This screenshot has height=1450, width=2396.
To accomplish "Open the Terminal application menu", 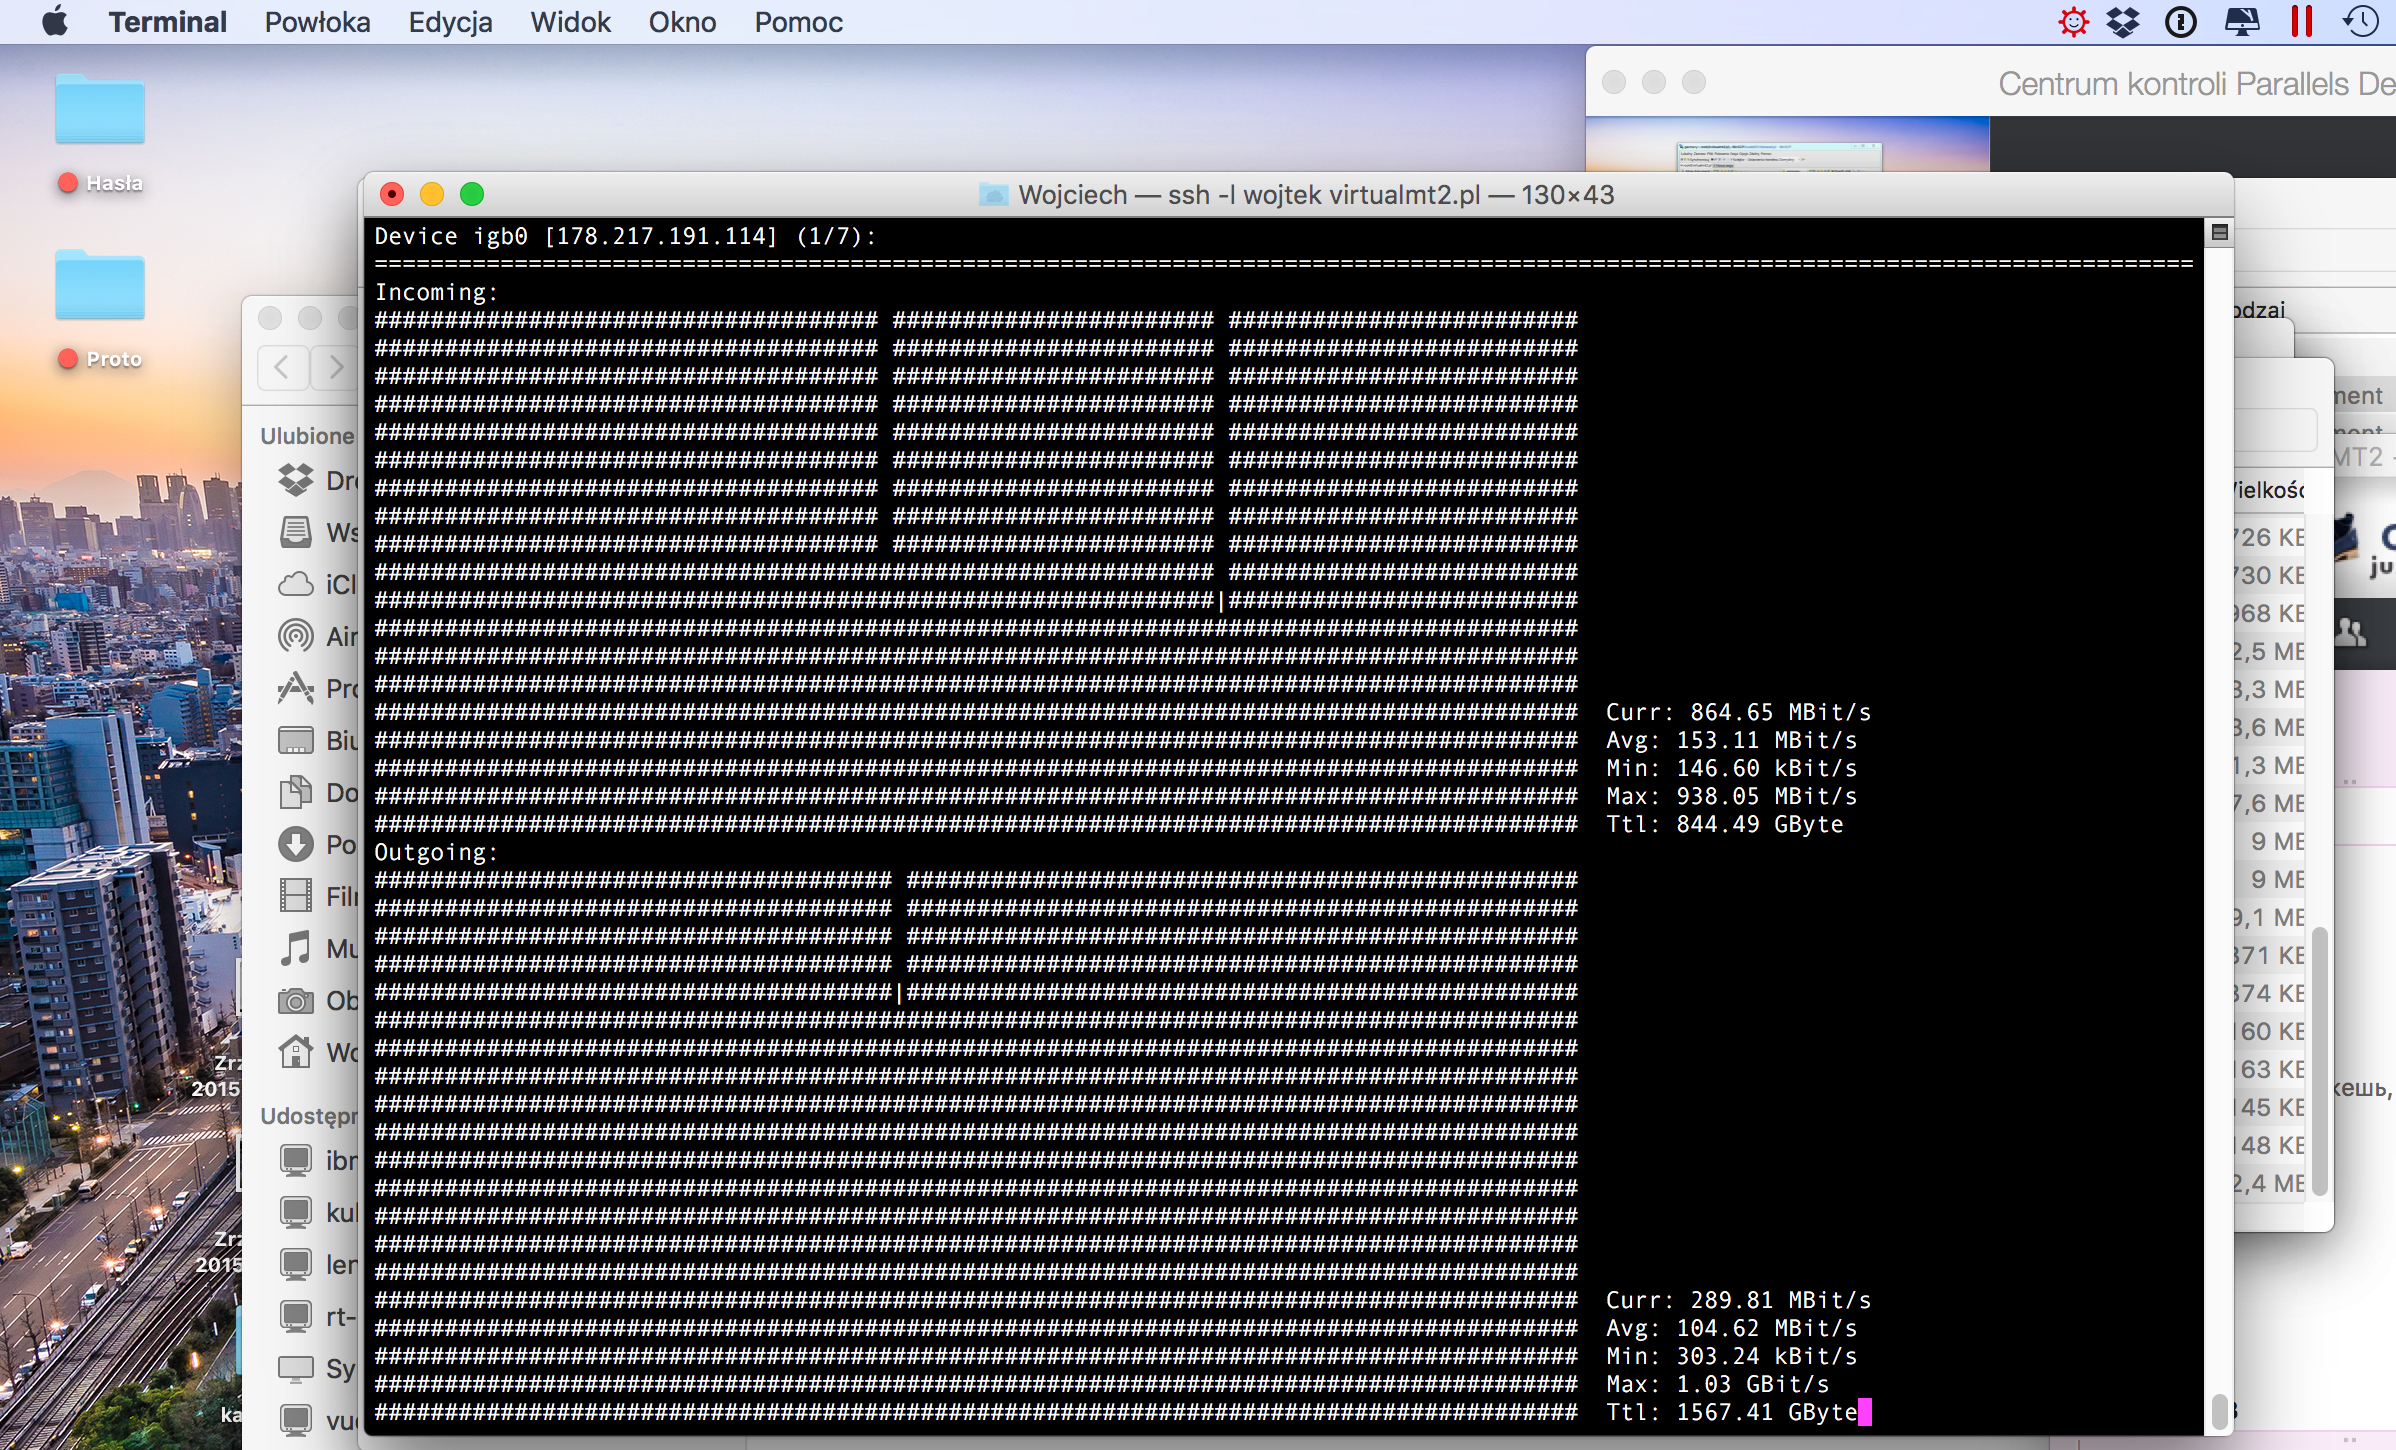I will [167, 22].
